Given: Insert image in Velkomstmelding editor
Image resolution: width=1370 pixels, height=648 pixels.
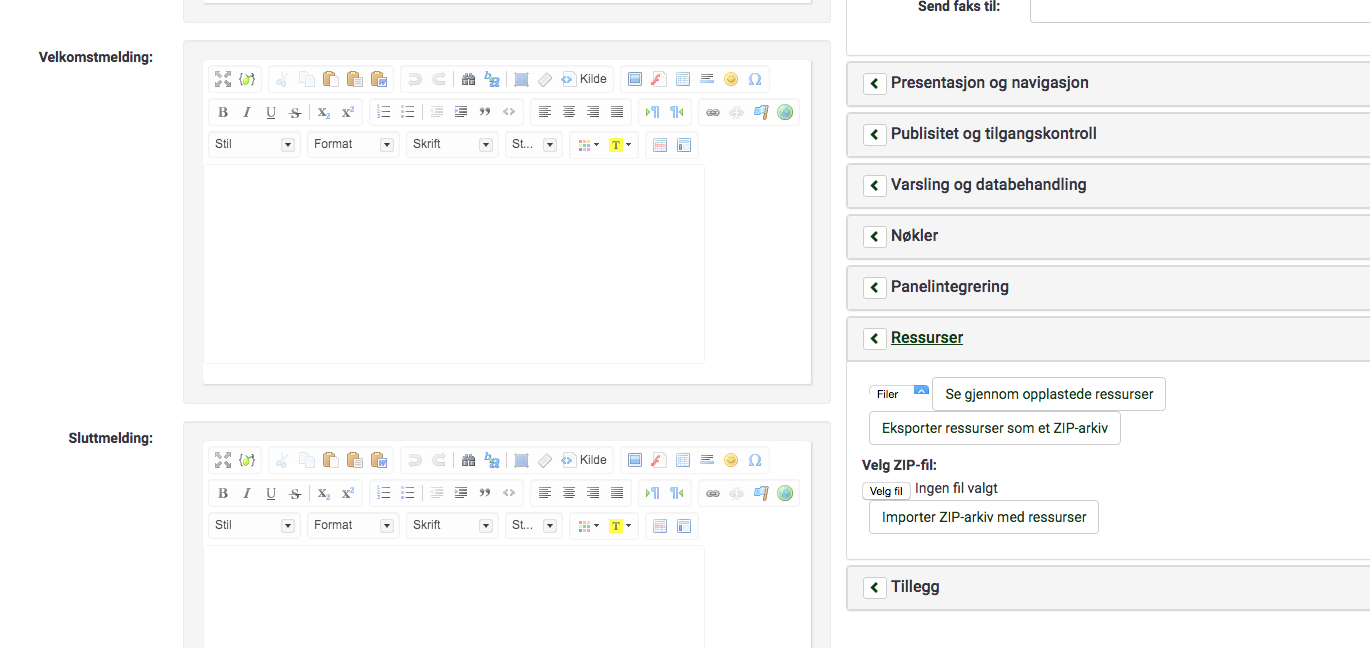Looking at the screenshot, I should pos(634,79).
